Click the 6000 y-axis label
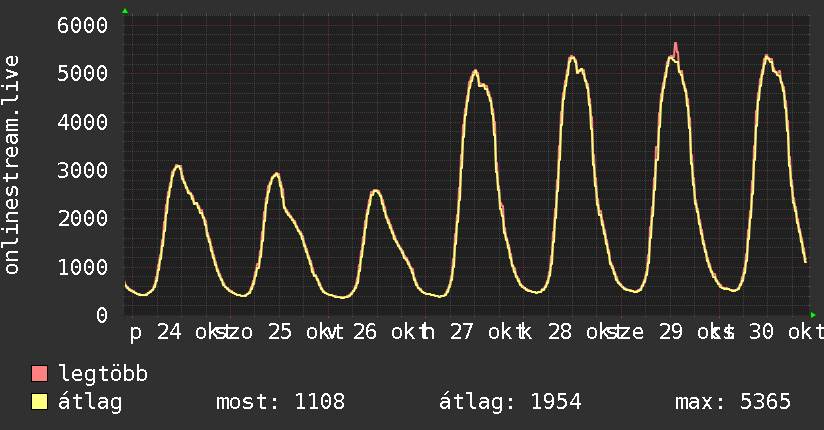 [x=83, y=25]
